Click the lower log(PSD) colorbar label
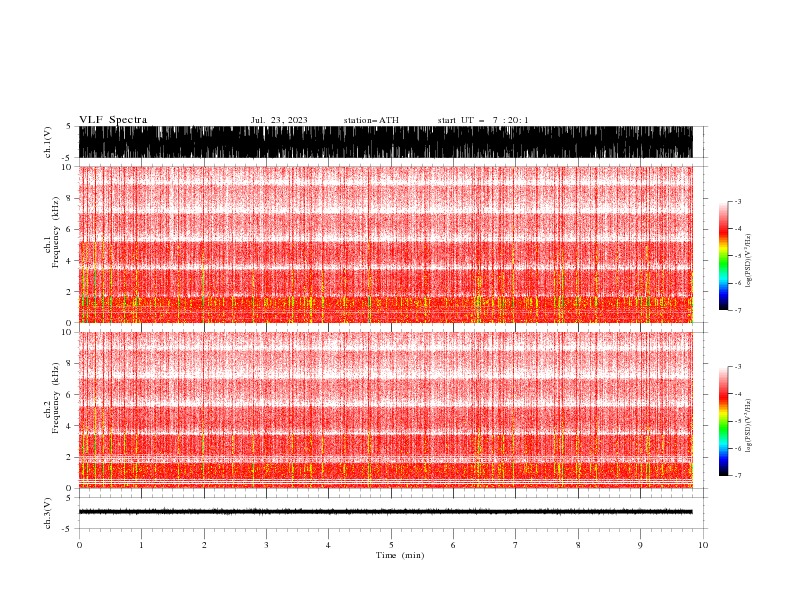Viewport: 792px width, 612px height. pos(749,426)
